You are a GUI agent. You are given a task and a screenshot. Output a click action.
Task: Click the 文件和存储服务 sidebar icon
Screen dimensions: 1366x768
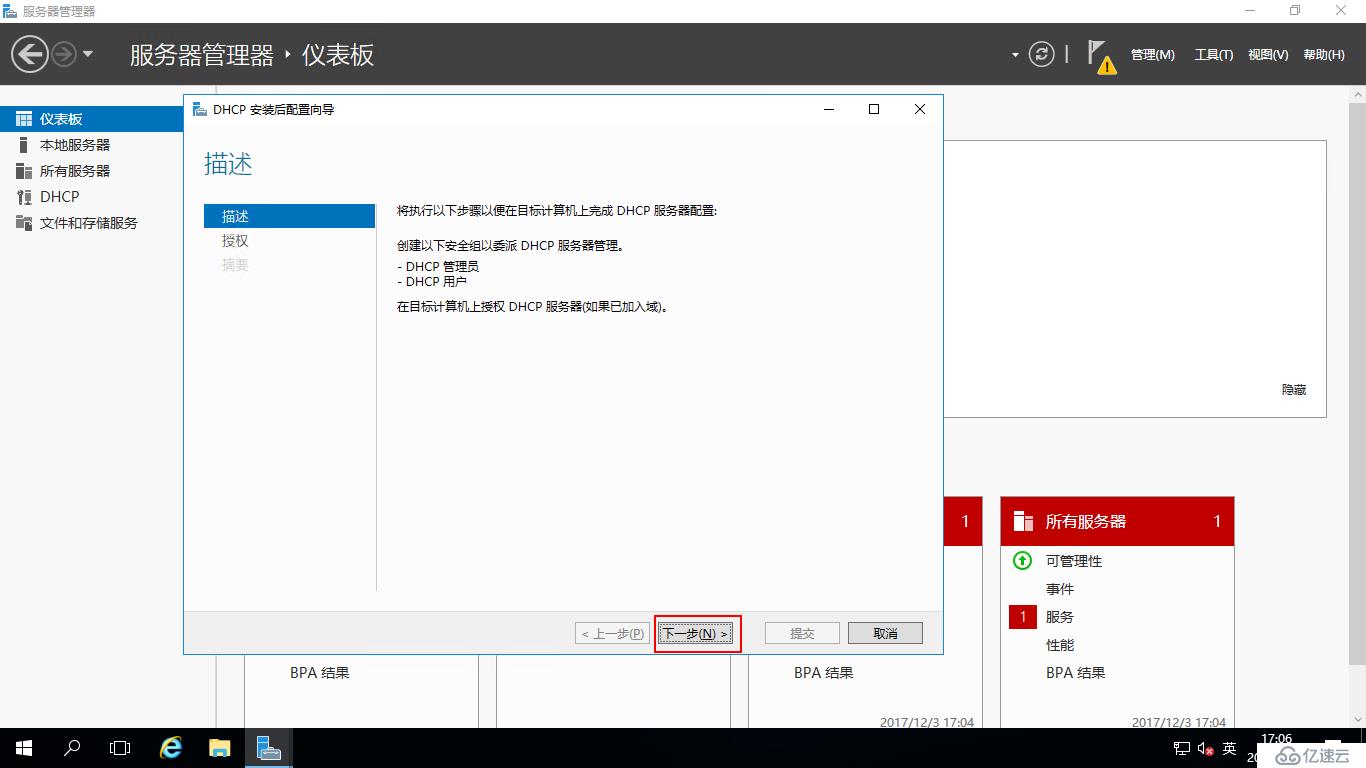tap(24, 223)
